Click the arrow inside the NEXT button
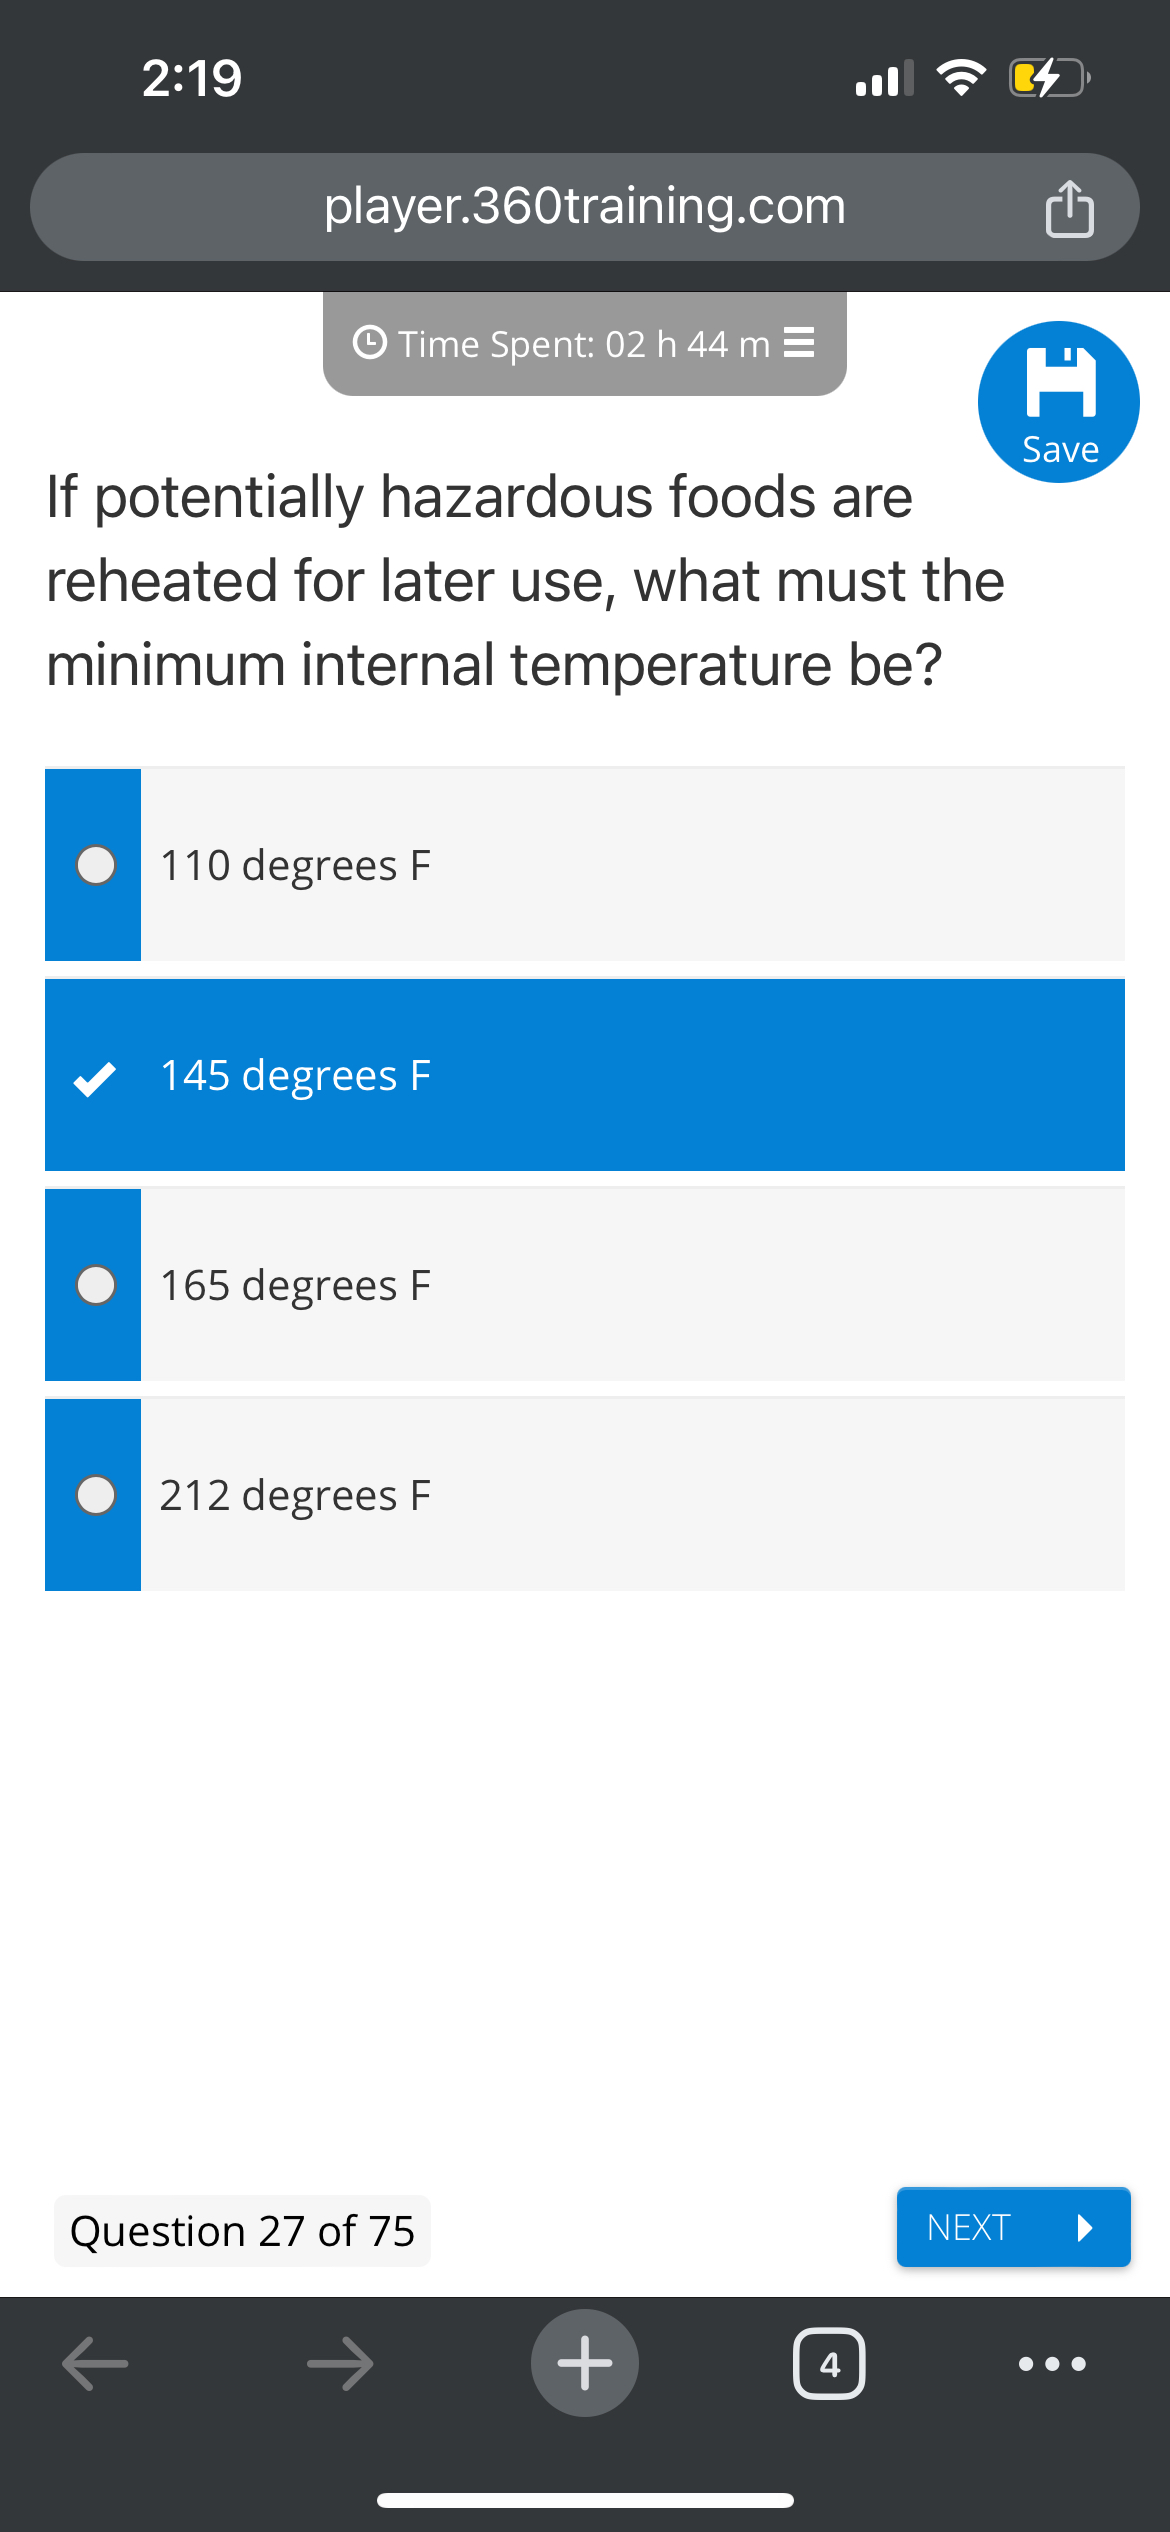Image resolution: width=1170 pixels, height=2532 pixels. [1085, 2227]
